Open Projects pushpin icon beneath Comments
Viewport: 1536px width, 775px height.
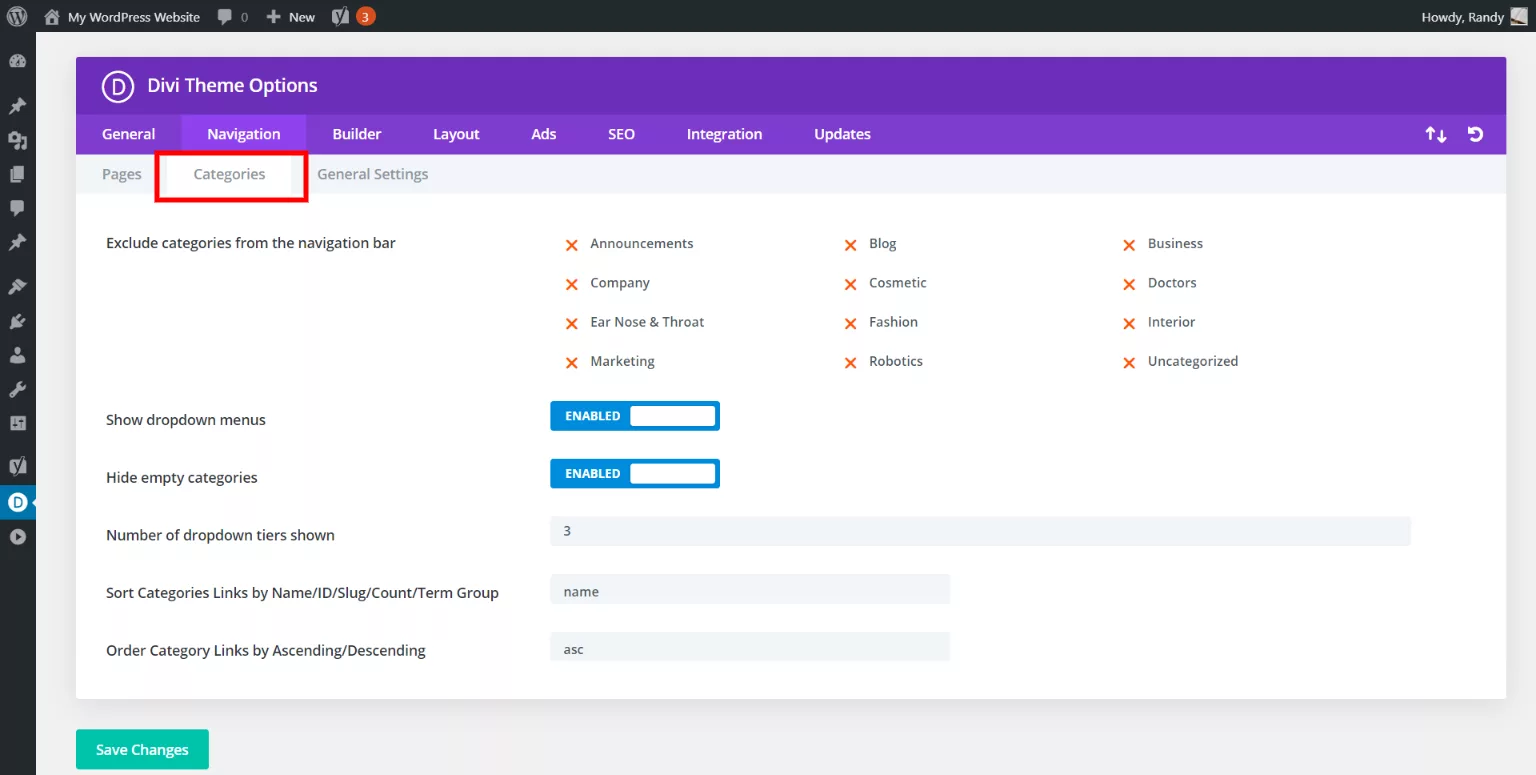[x=17, y=242]
